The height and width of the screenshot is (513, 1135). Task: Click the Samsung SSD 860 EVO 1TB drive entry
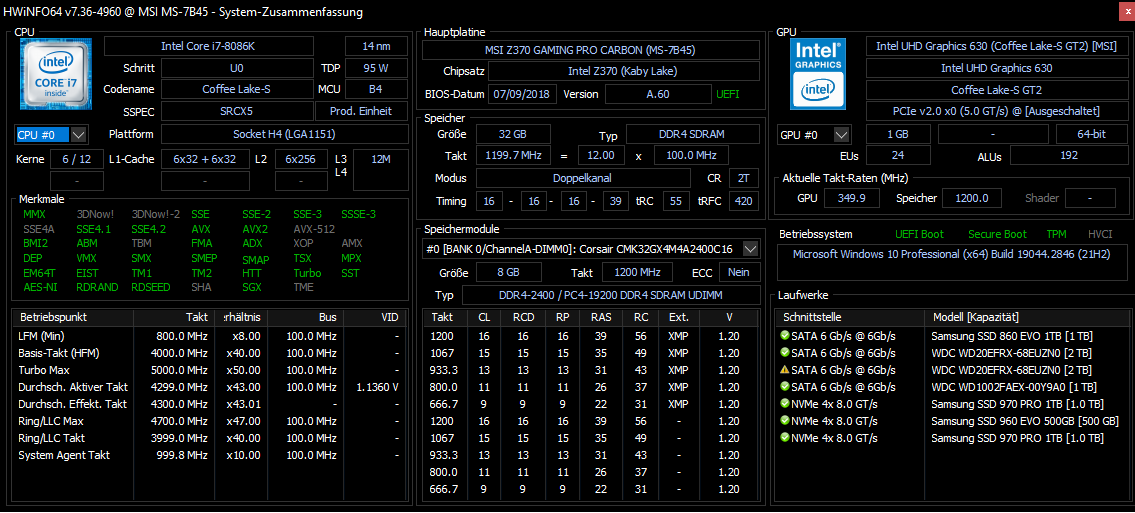coord(1012,336)
